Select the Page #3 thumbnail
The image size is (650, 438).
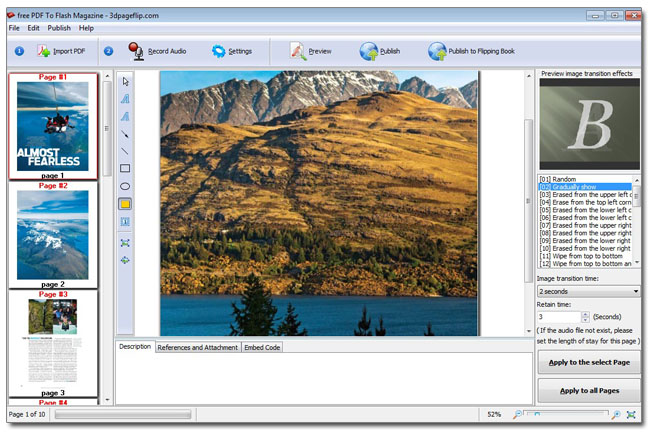[53, 344]
